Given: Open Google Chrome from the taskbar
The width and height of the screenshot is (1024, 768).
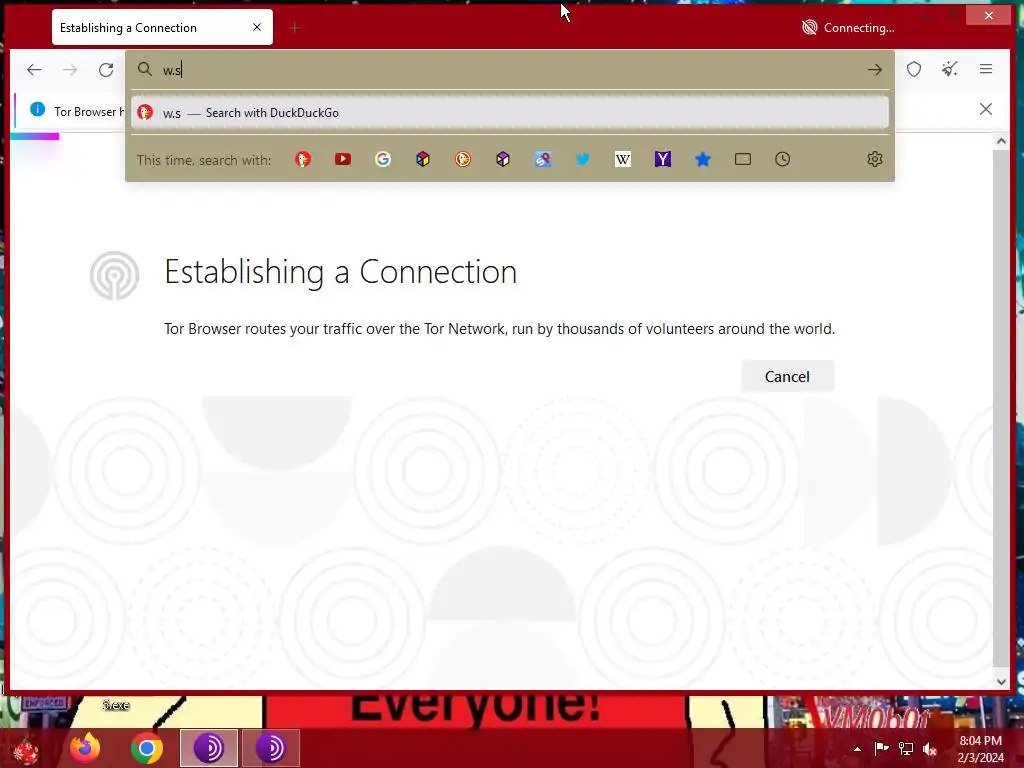Looking at the screenshot, I should [x=147, y=748].
